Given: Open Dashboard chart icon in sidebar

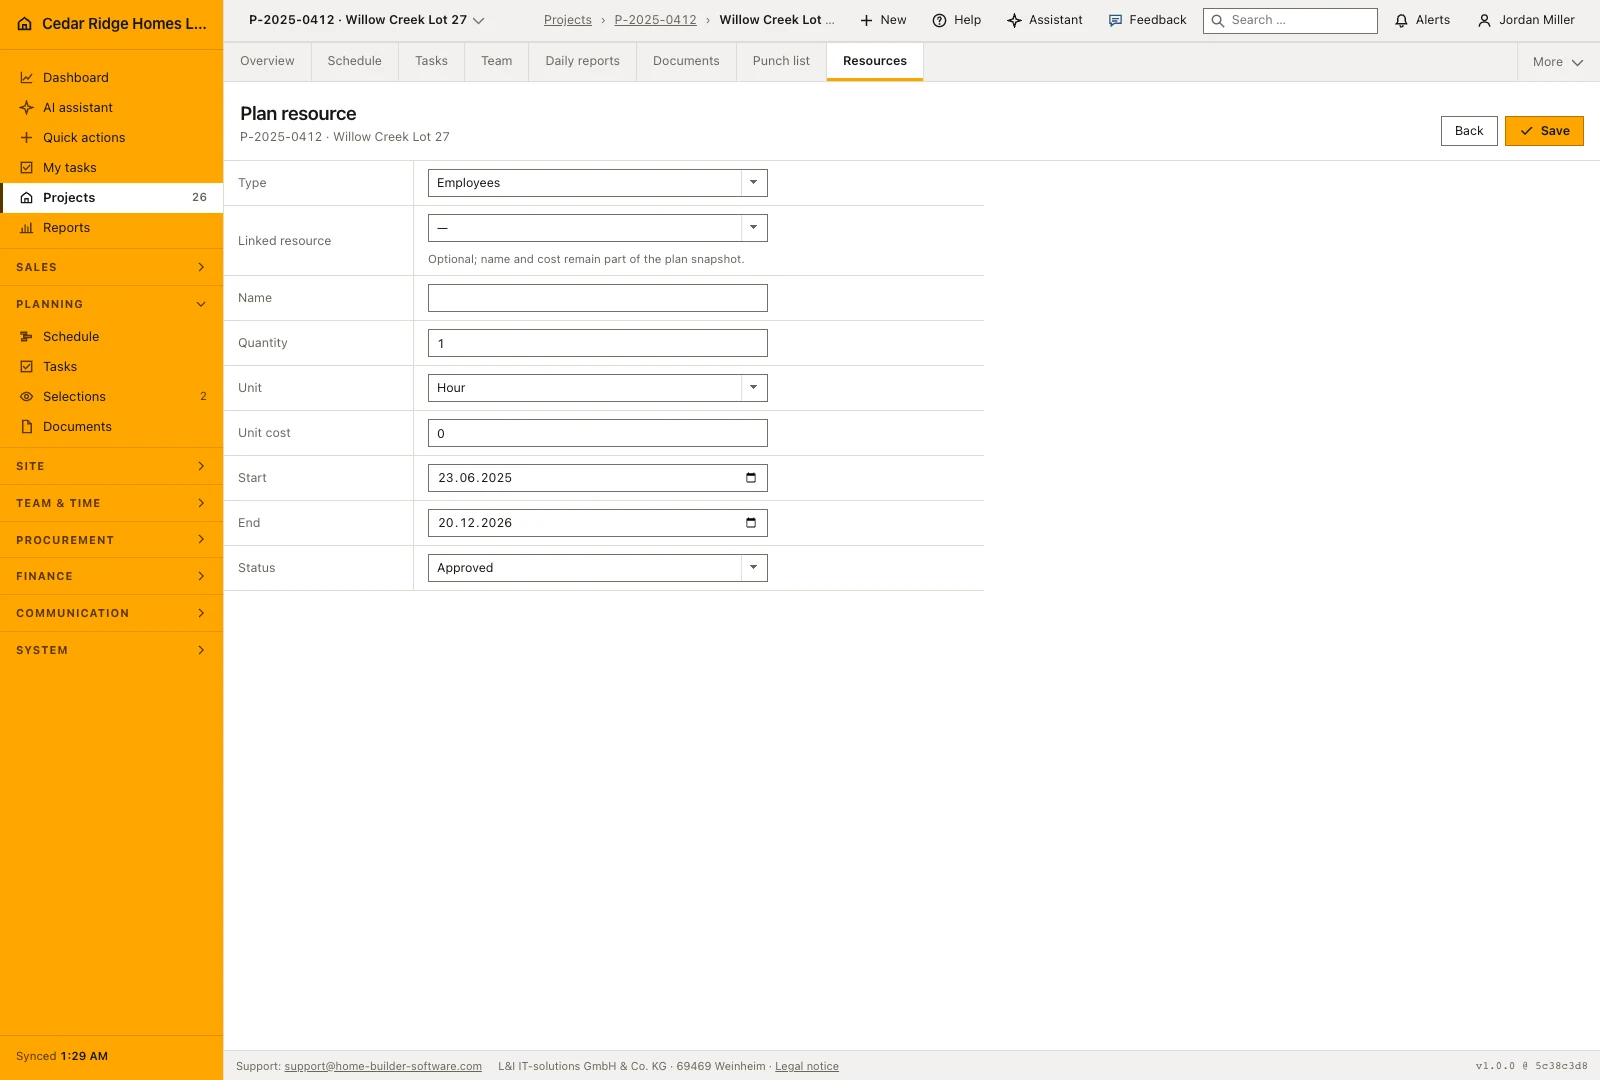Looking at the screenshot, I should point(27,78).
